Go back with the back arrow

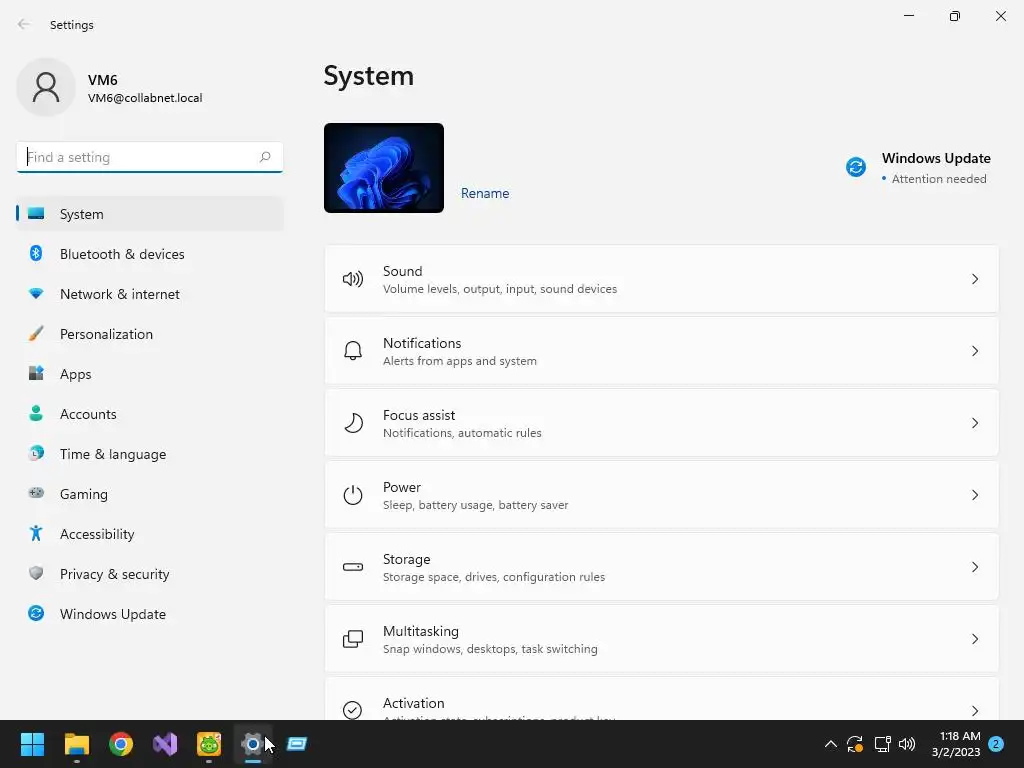click(x=24, y=24)
